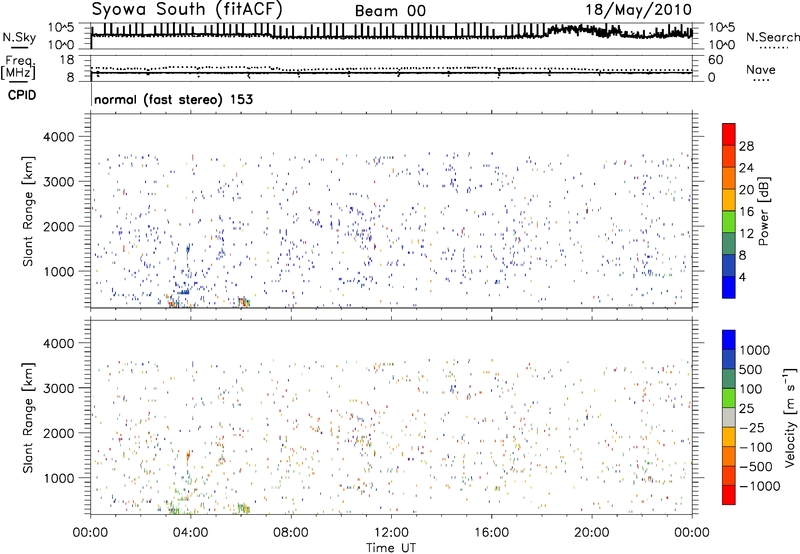
Task: Click the '16:00' time tick label
Action: [491, 533]
